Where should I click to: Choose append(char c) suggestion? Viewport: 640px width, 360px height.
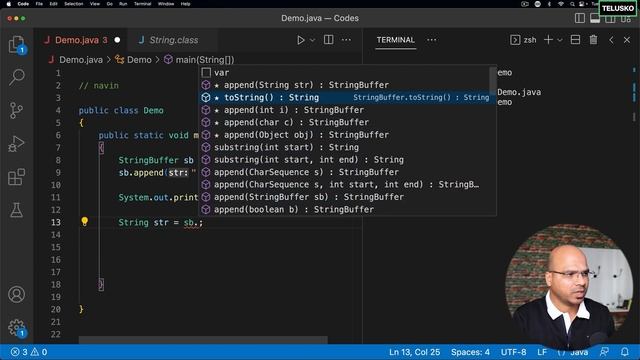pos(345,122)
